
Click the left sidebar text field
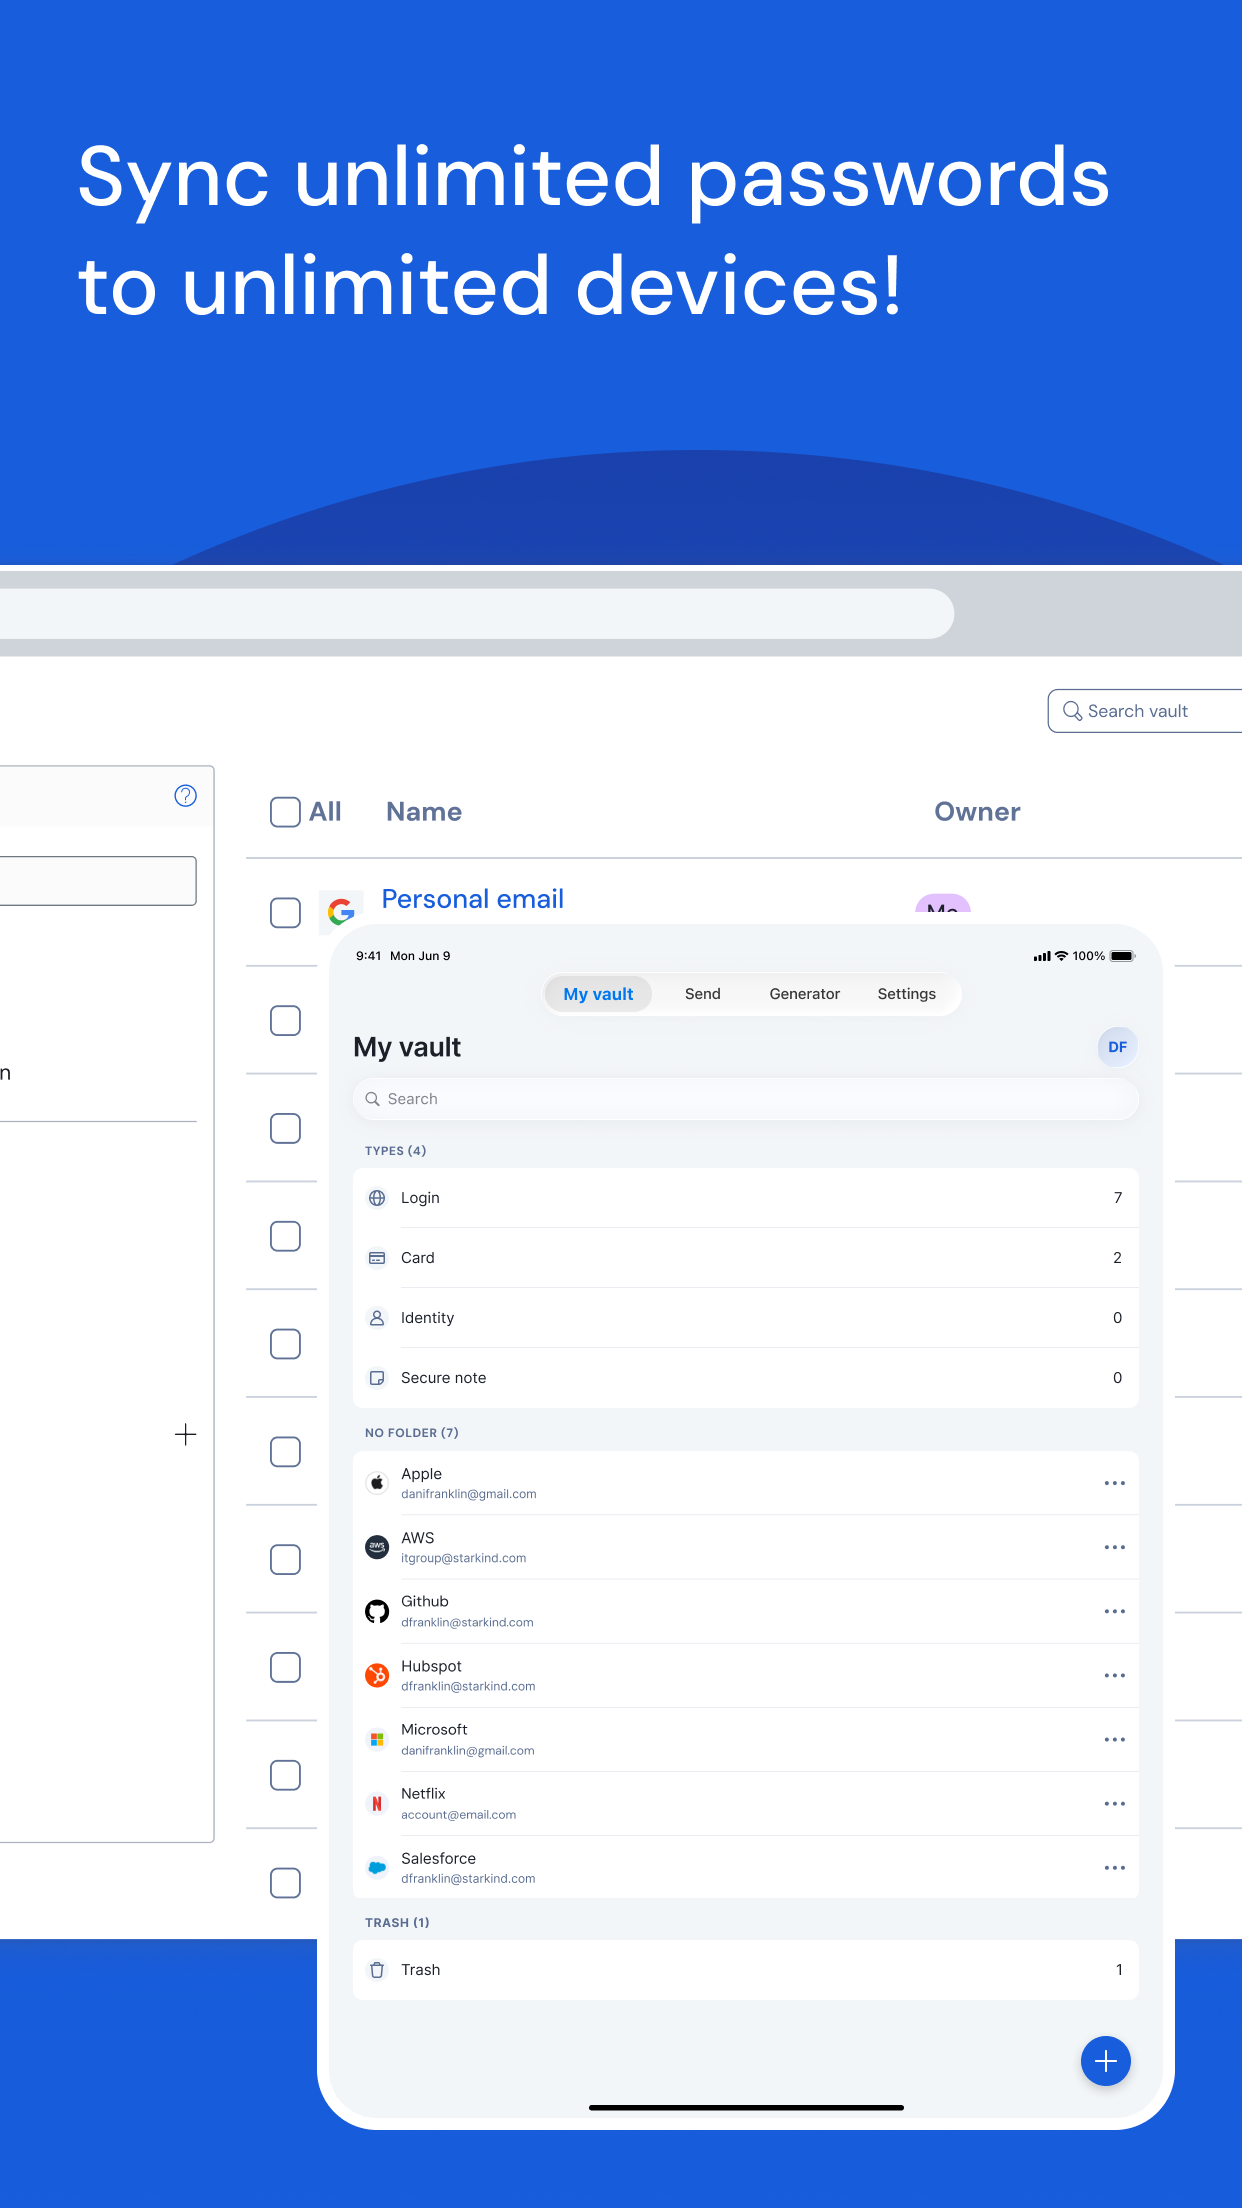[98, 881]
